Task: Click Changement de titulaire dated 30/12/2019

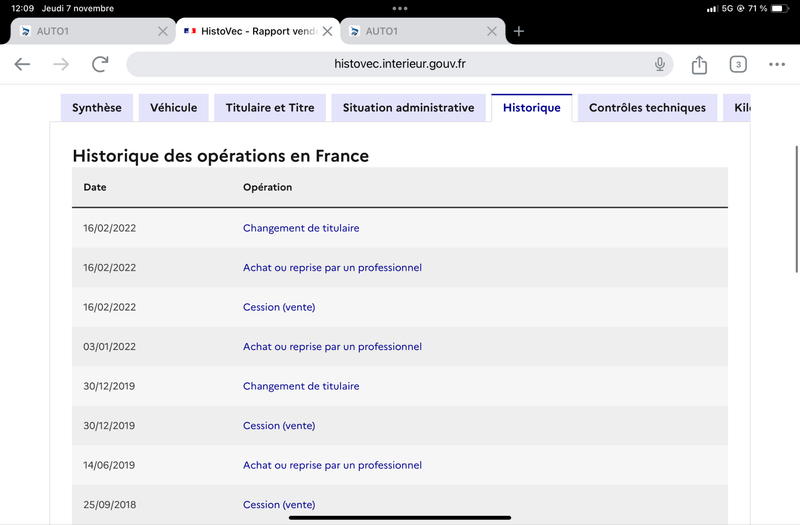Action: tap(301, 386)
